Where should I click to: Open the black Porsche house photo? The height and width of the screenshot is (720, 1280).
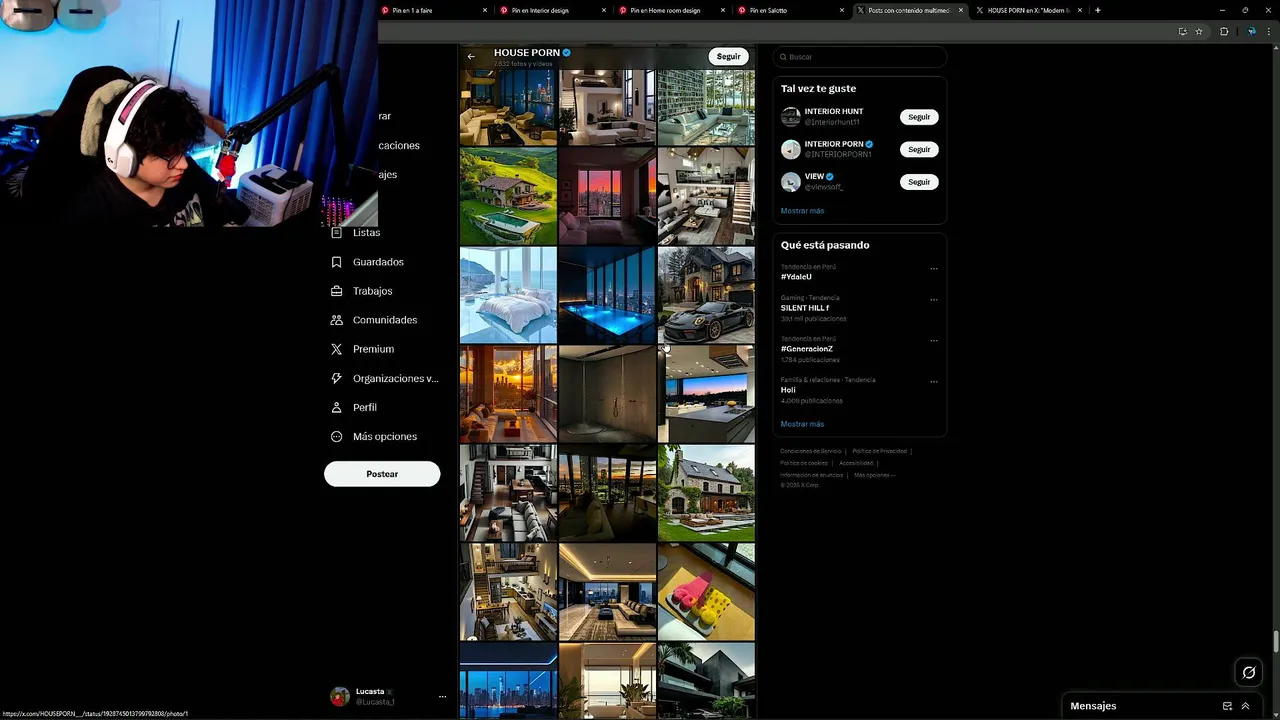(x=706, y=295)
